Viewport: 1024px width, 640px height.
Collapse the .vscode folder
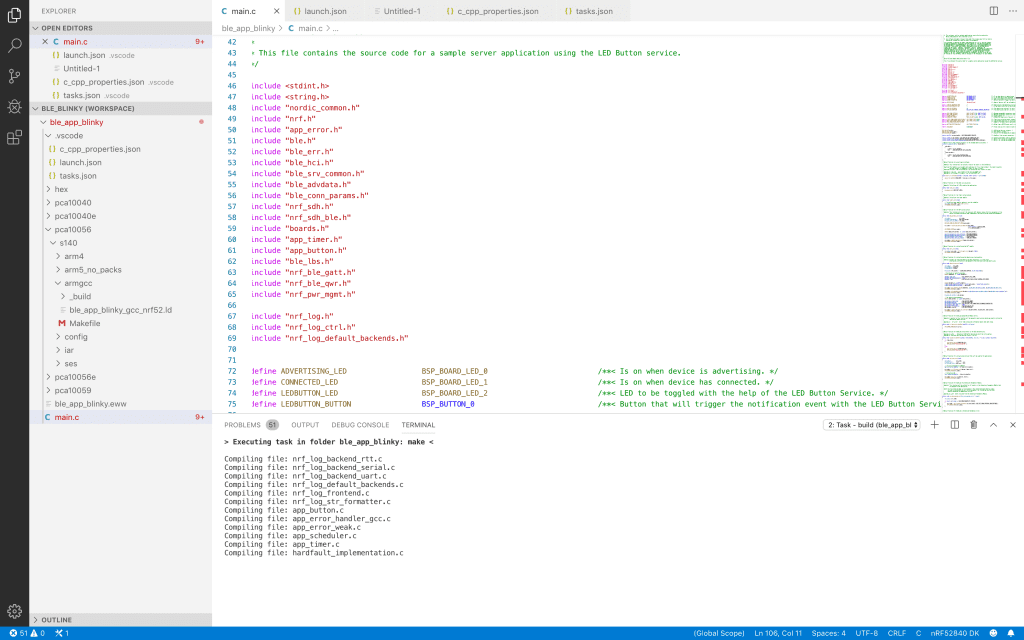tap(69, 136)
